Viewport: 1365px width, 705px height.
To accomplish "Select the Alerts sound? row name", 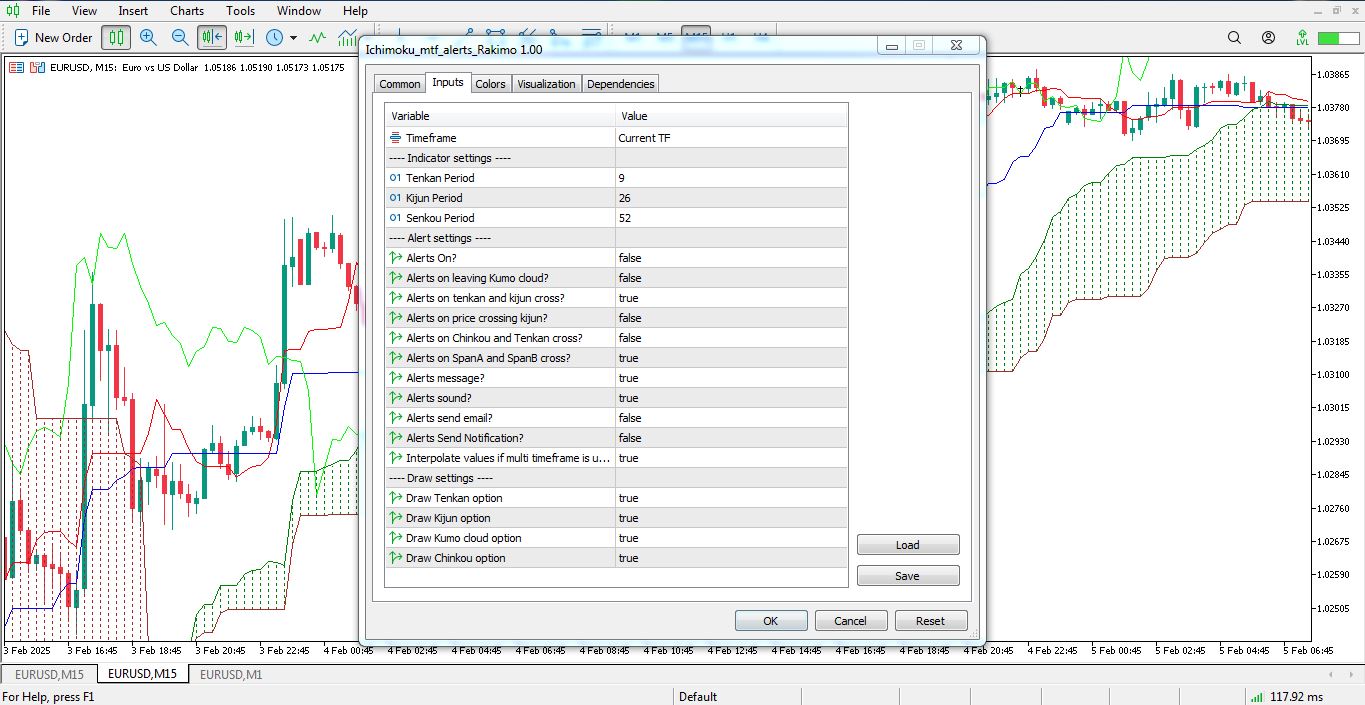I will coord(438,398).
